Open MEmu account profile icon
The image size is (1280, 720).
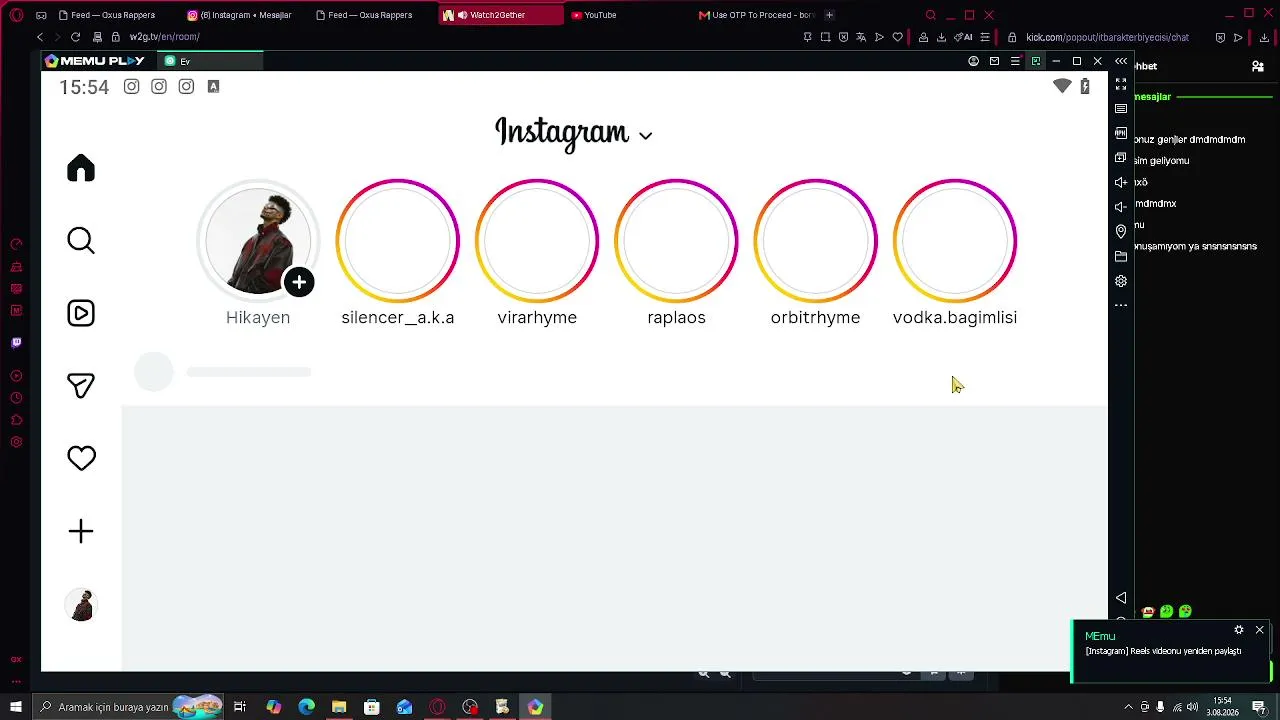pos(973,61)
